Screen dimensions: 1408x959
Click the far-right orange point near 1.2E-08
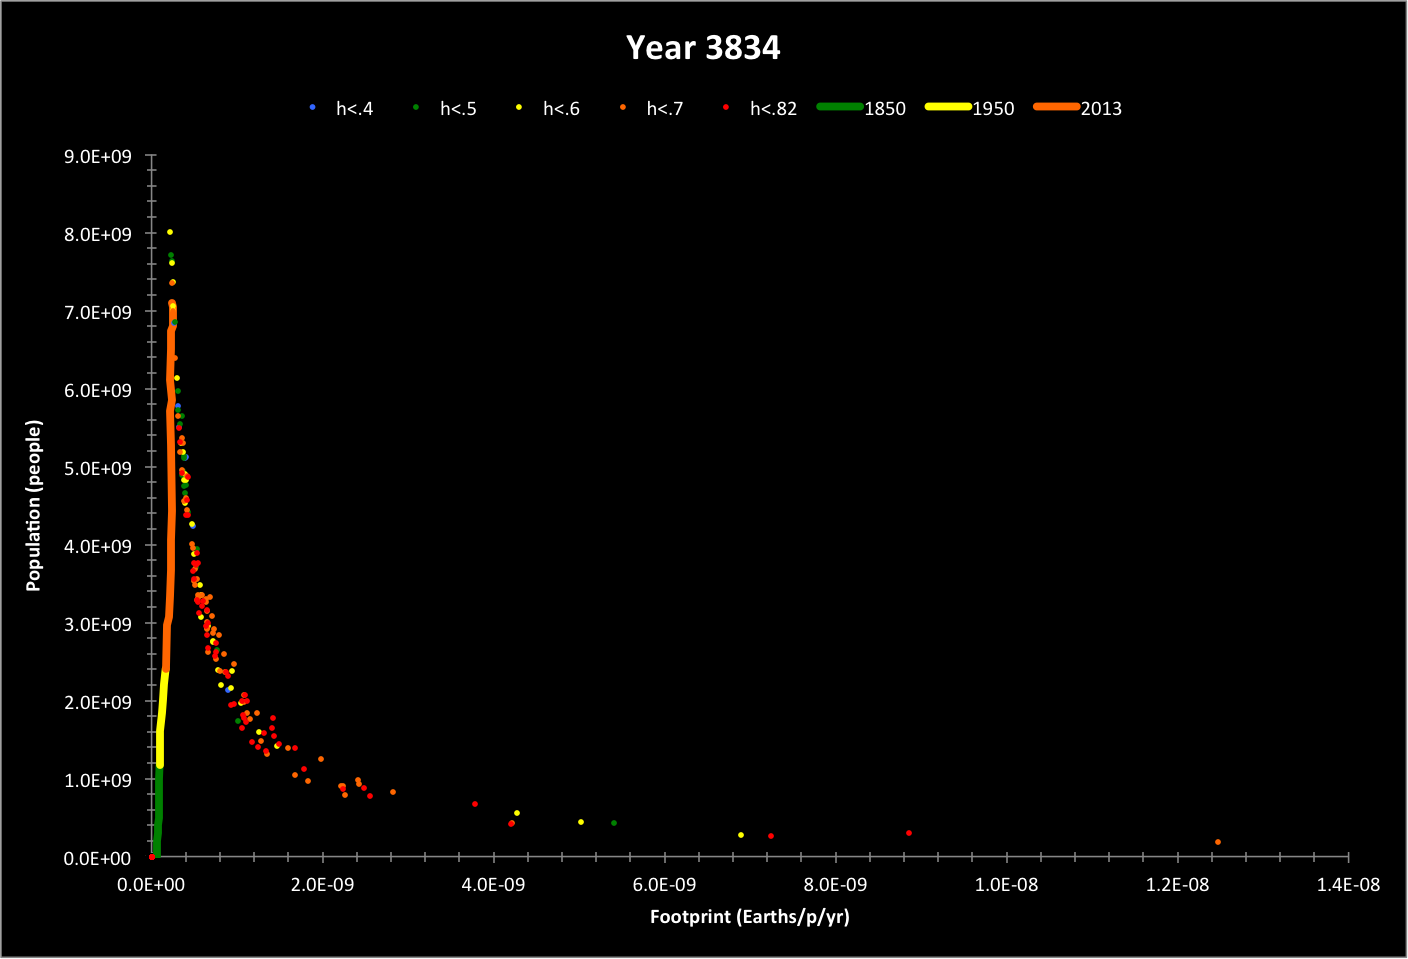(1217, 842)
